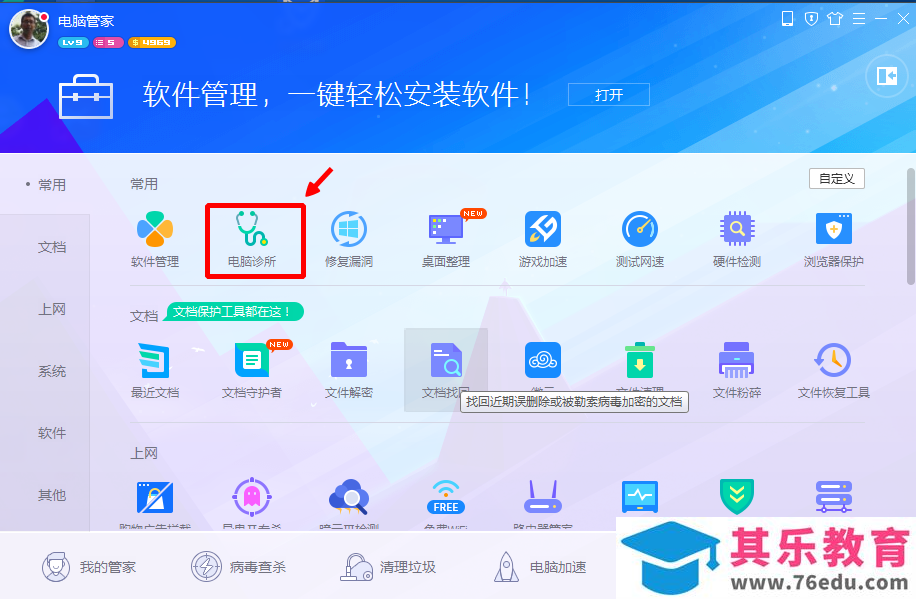Viewport: 916px width, 599px height.
Task: Click the briefcase toolbox icon
Action: (x=86, y=96)
